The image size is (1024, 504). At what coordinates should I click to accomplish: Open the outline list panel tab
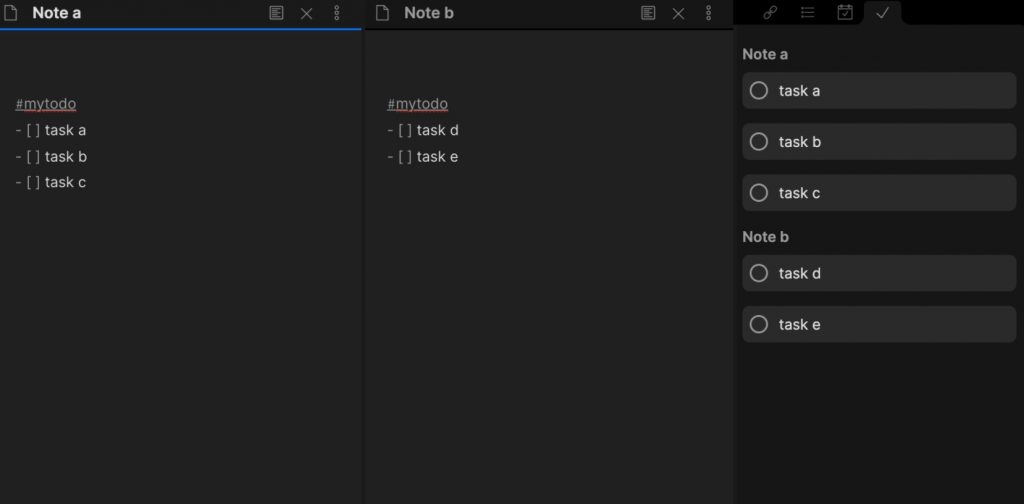click(807, 12)
